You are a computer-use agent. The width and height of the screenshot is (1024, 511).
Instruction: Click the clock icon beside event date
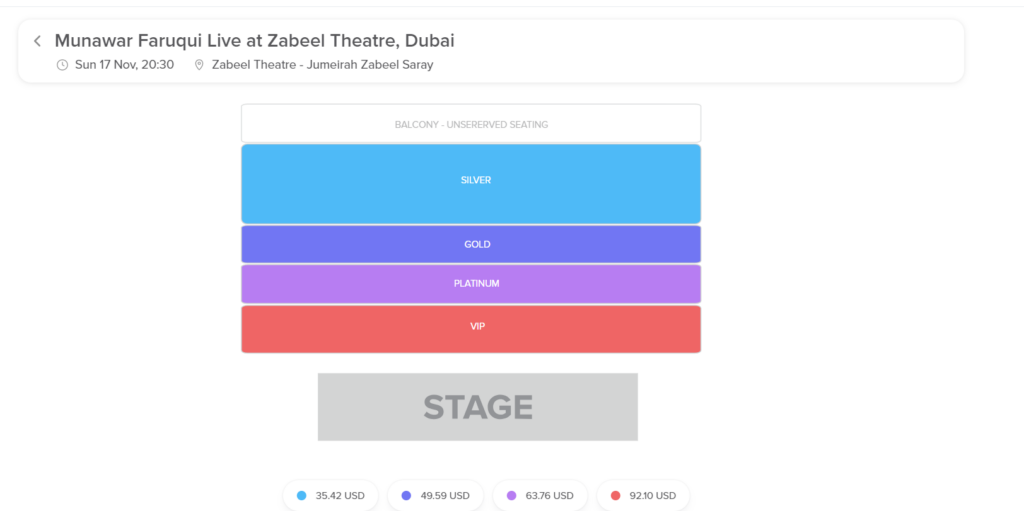click(x=62, y=65)
